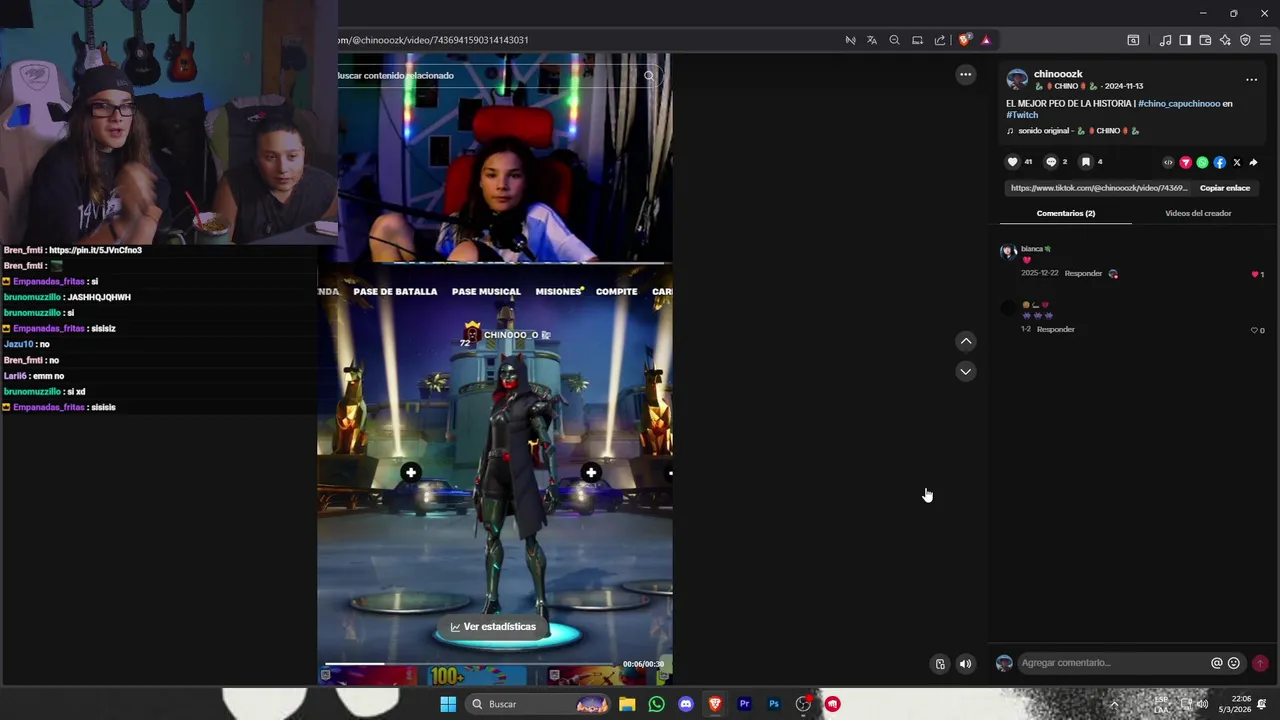Seek on the video progress bar
The height and width of the screenshot is (720, 1280).
(x=470, y=664)
